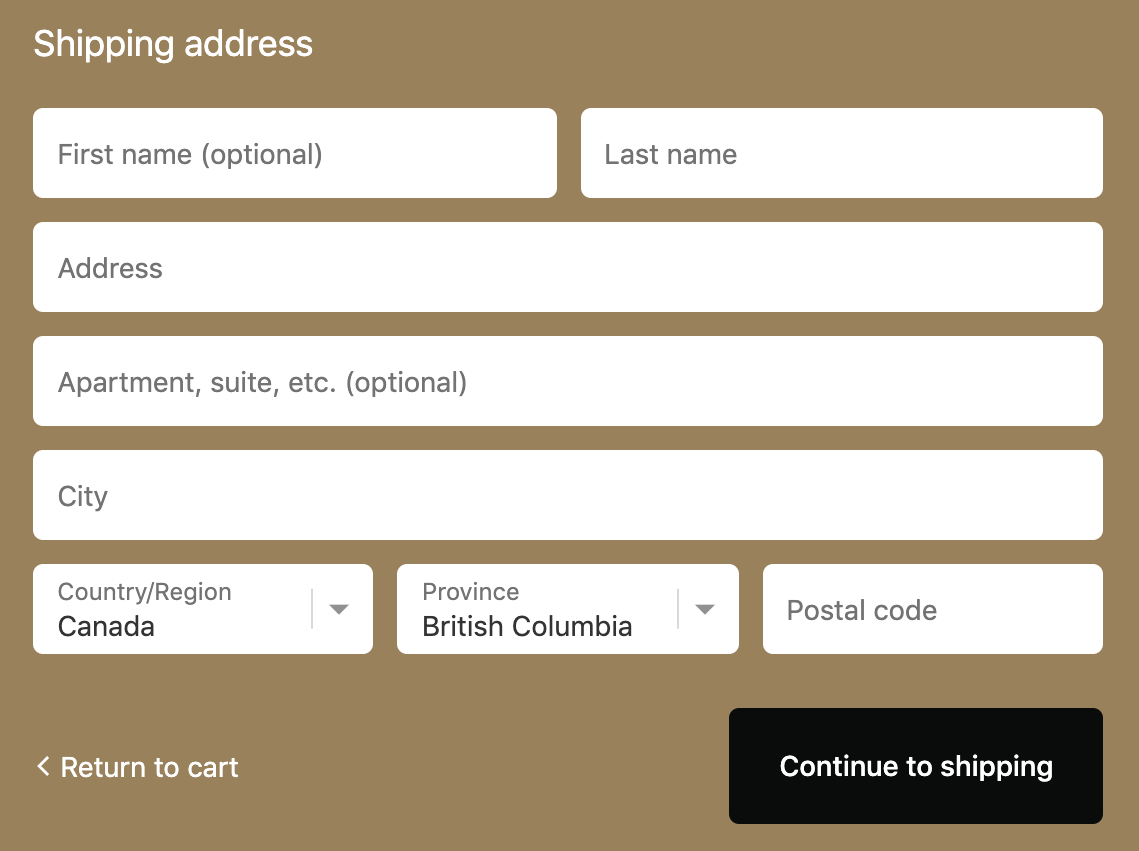
Task: Click the Apartment, suite, etc. field
Action: (567, 382)
